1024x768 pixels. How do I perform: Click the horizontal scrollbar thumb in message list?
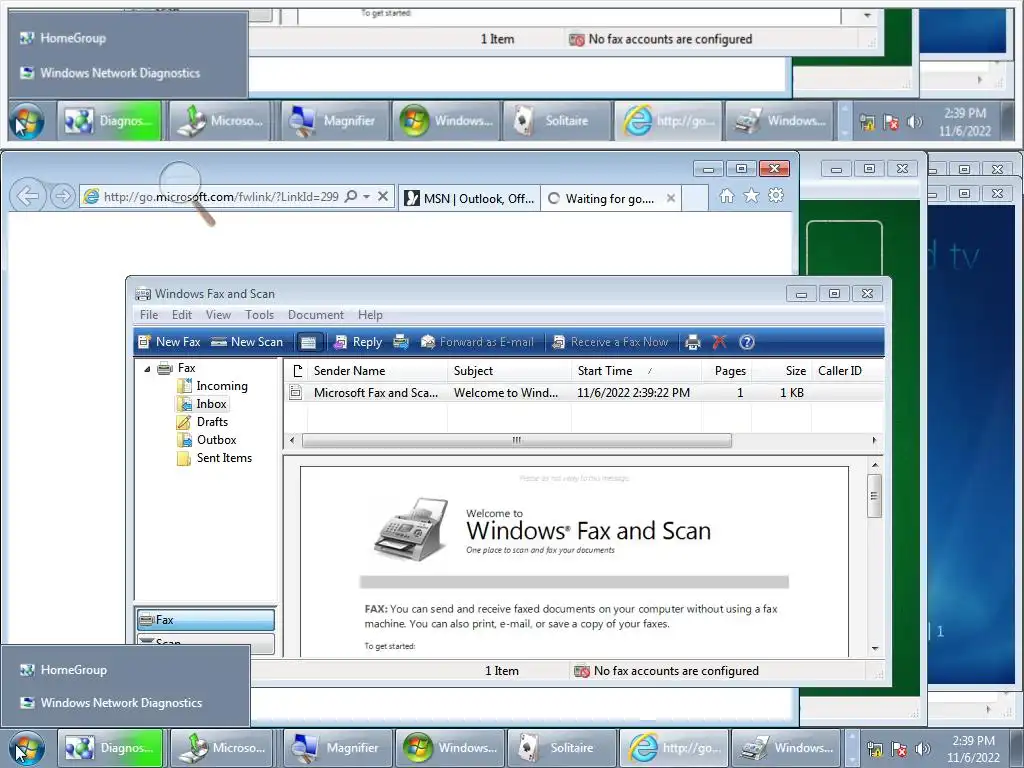click(x=517, y=440)
